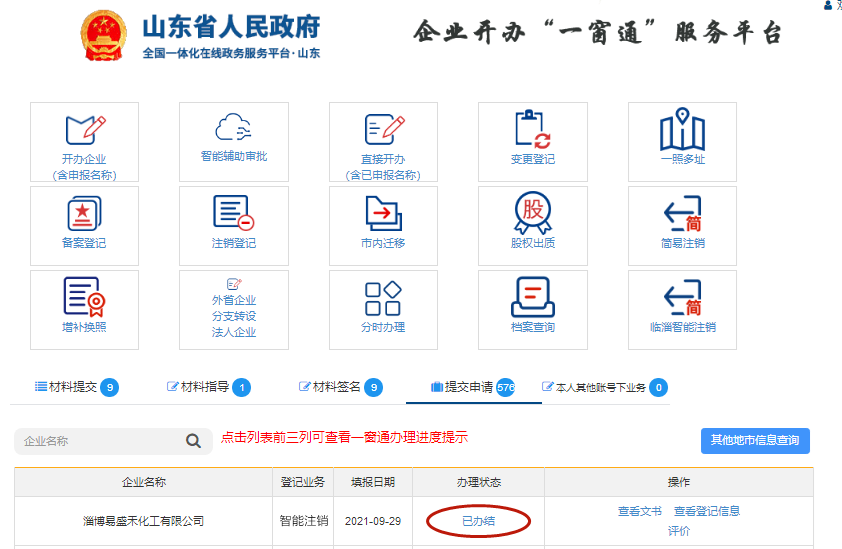842x549 pixels.
Task: Open 市内迁移 folder arrow tile
Action: click(x=383, y=226)
